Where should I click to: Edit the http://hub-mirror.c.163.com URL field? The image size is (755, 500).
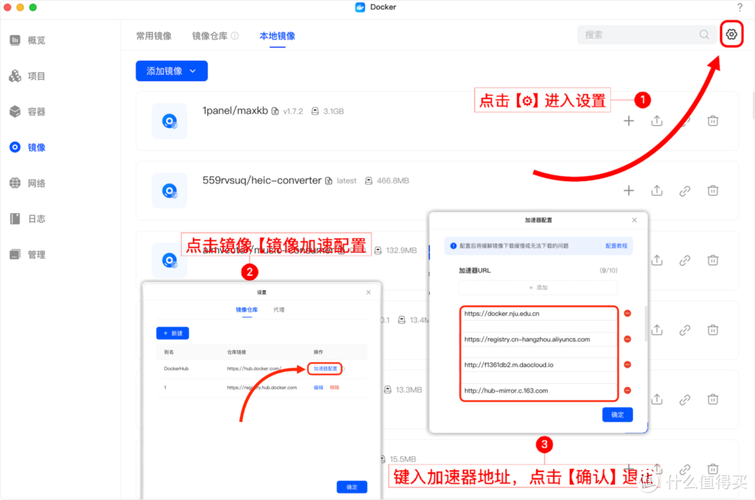539,391
